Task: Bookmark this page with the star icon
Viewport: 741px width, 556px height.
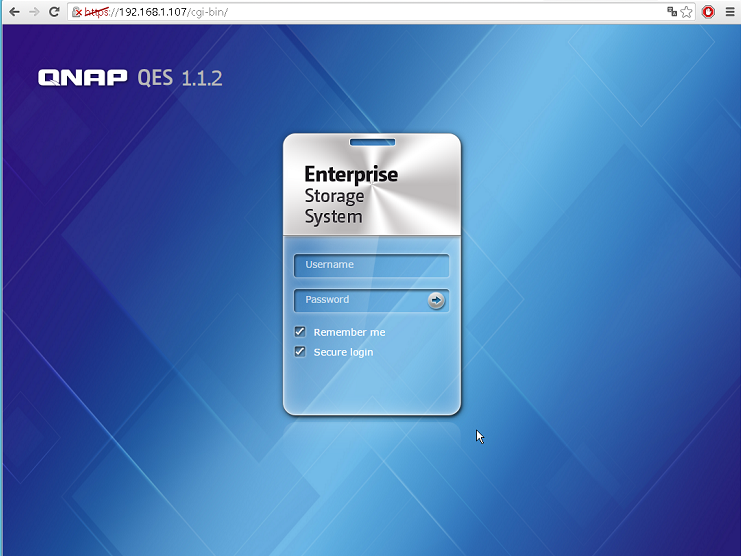Action: pyautogui.click(x=687, y=12)
